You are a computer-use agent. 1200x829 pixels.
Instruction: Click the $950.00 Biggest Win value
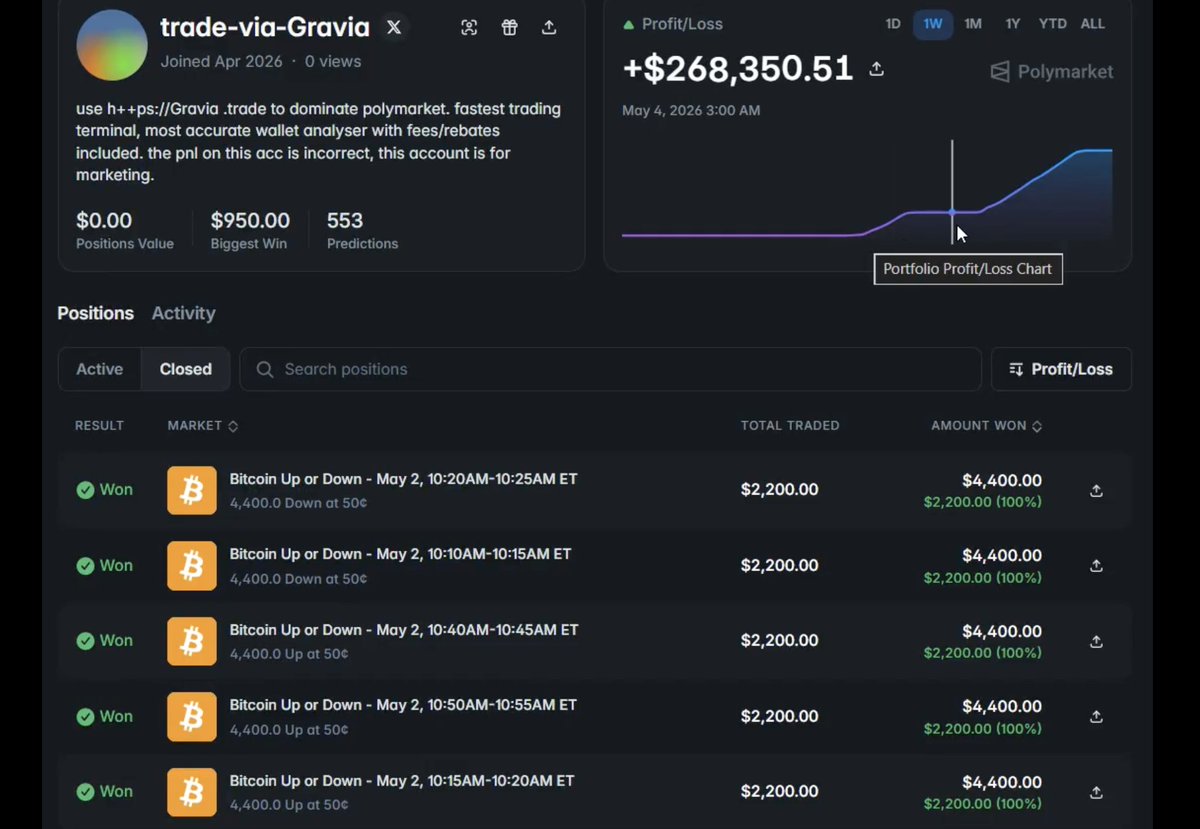pos(250,220)
